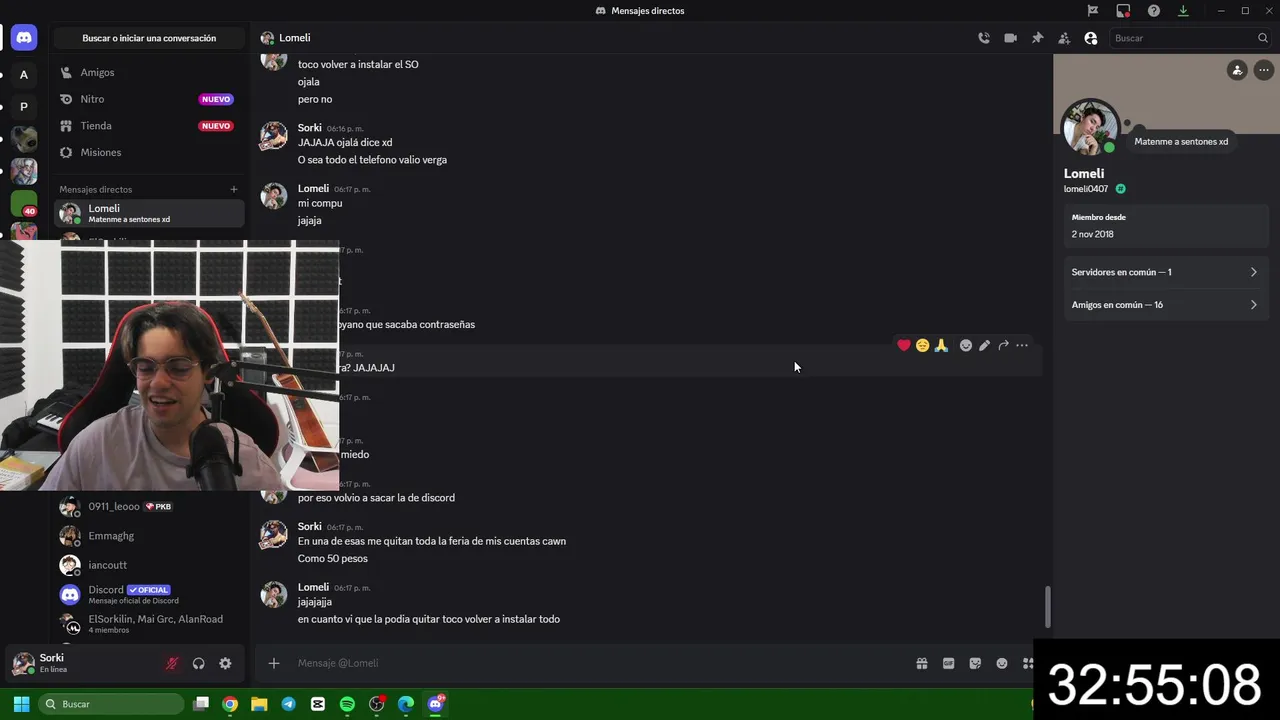Select server P in server rail

click(x=24, y=106)
